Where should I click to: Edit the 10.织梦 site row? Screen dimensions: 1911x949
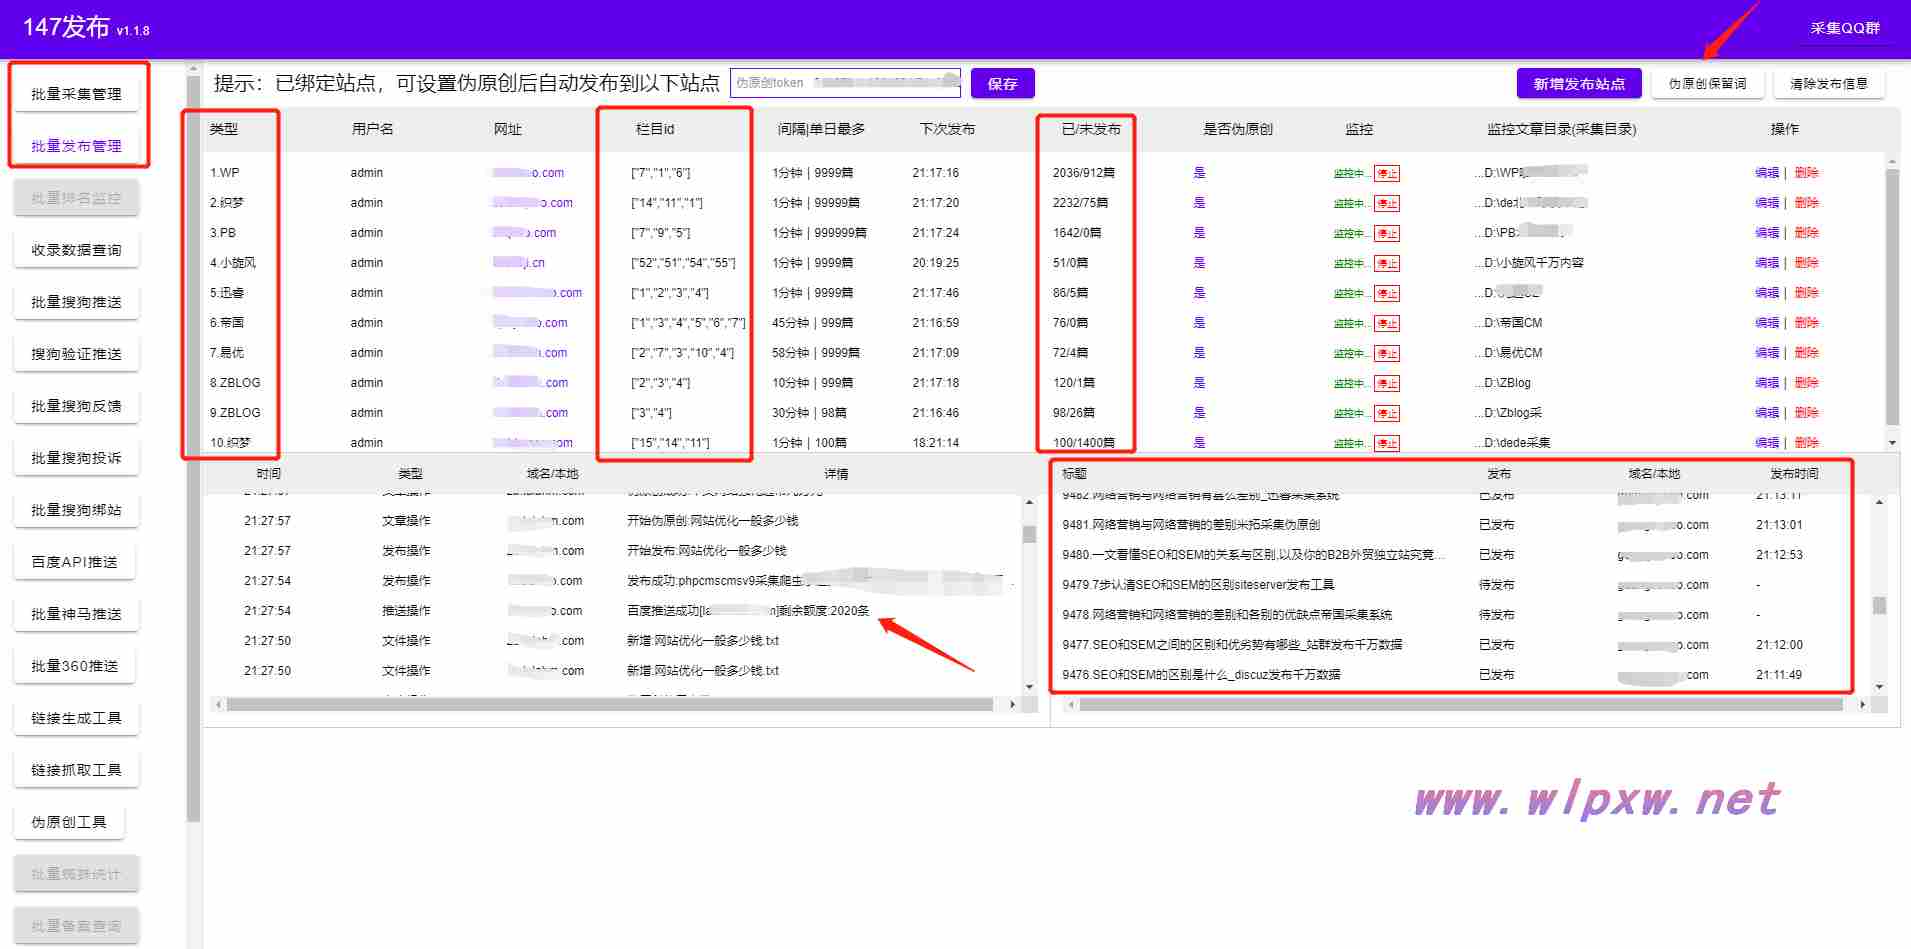pos(1767,442)
